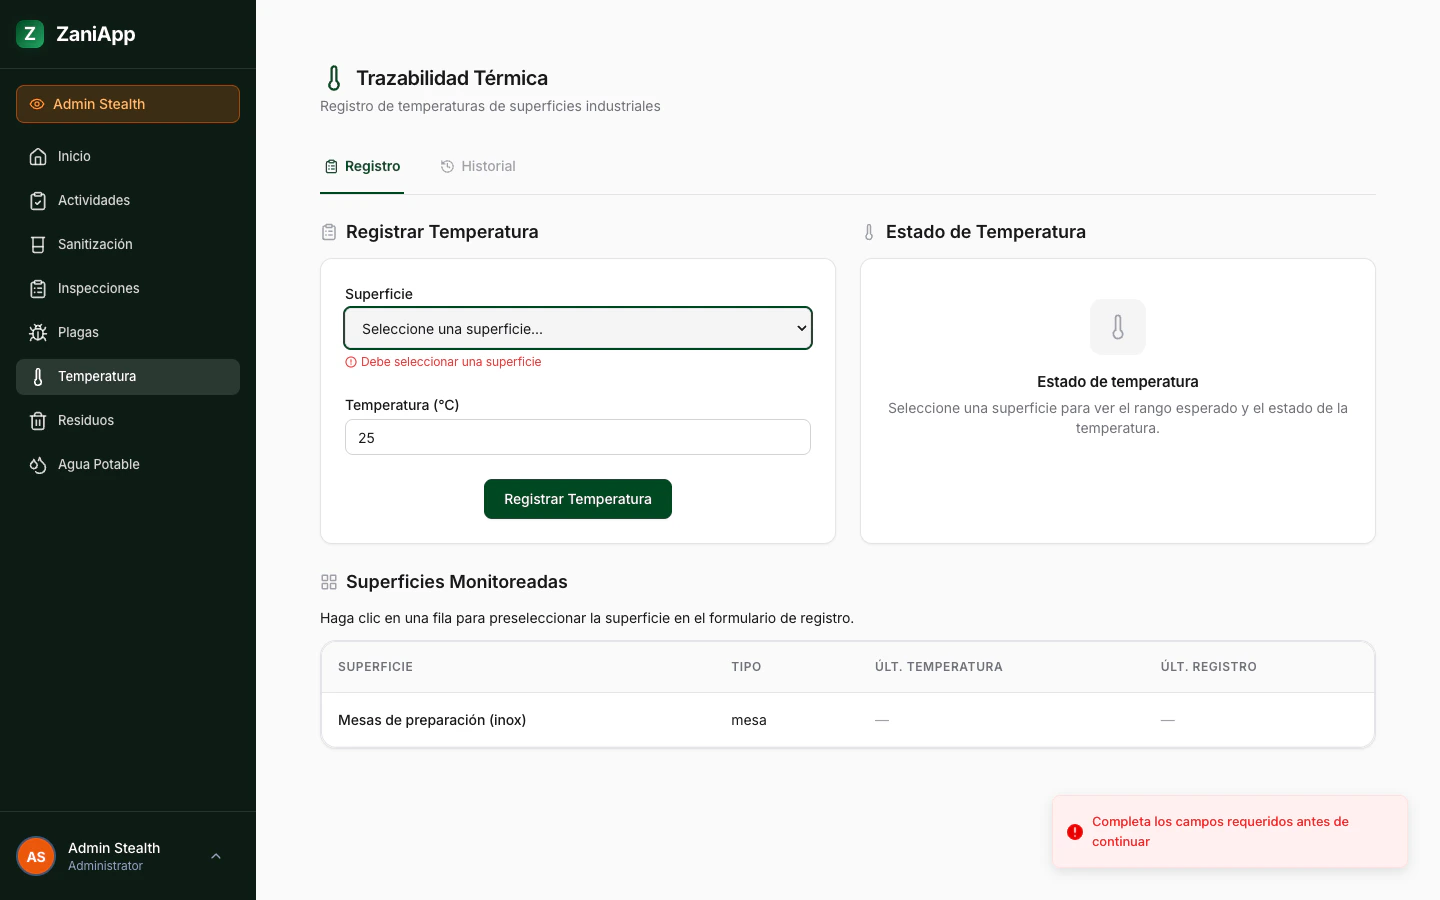The height and width of the screenshot is (900, 1440).
Task: Collapse the user profile menu chevron
Action: pyautogui.click(x=216, y=856)
